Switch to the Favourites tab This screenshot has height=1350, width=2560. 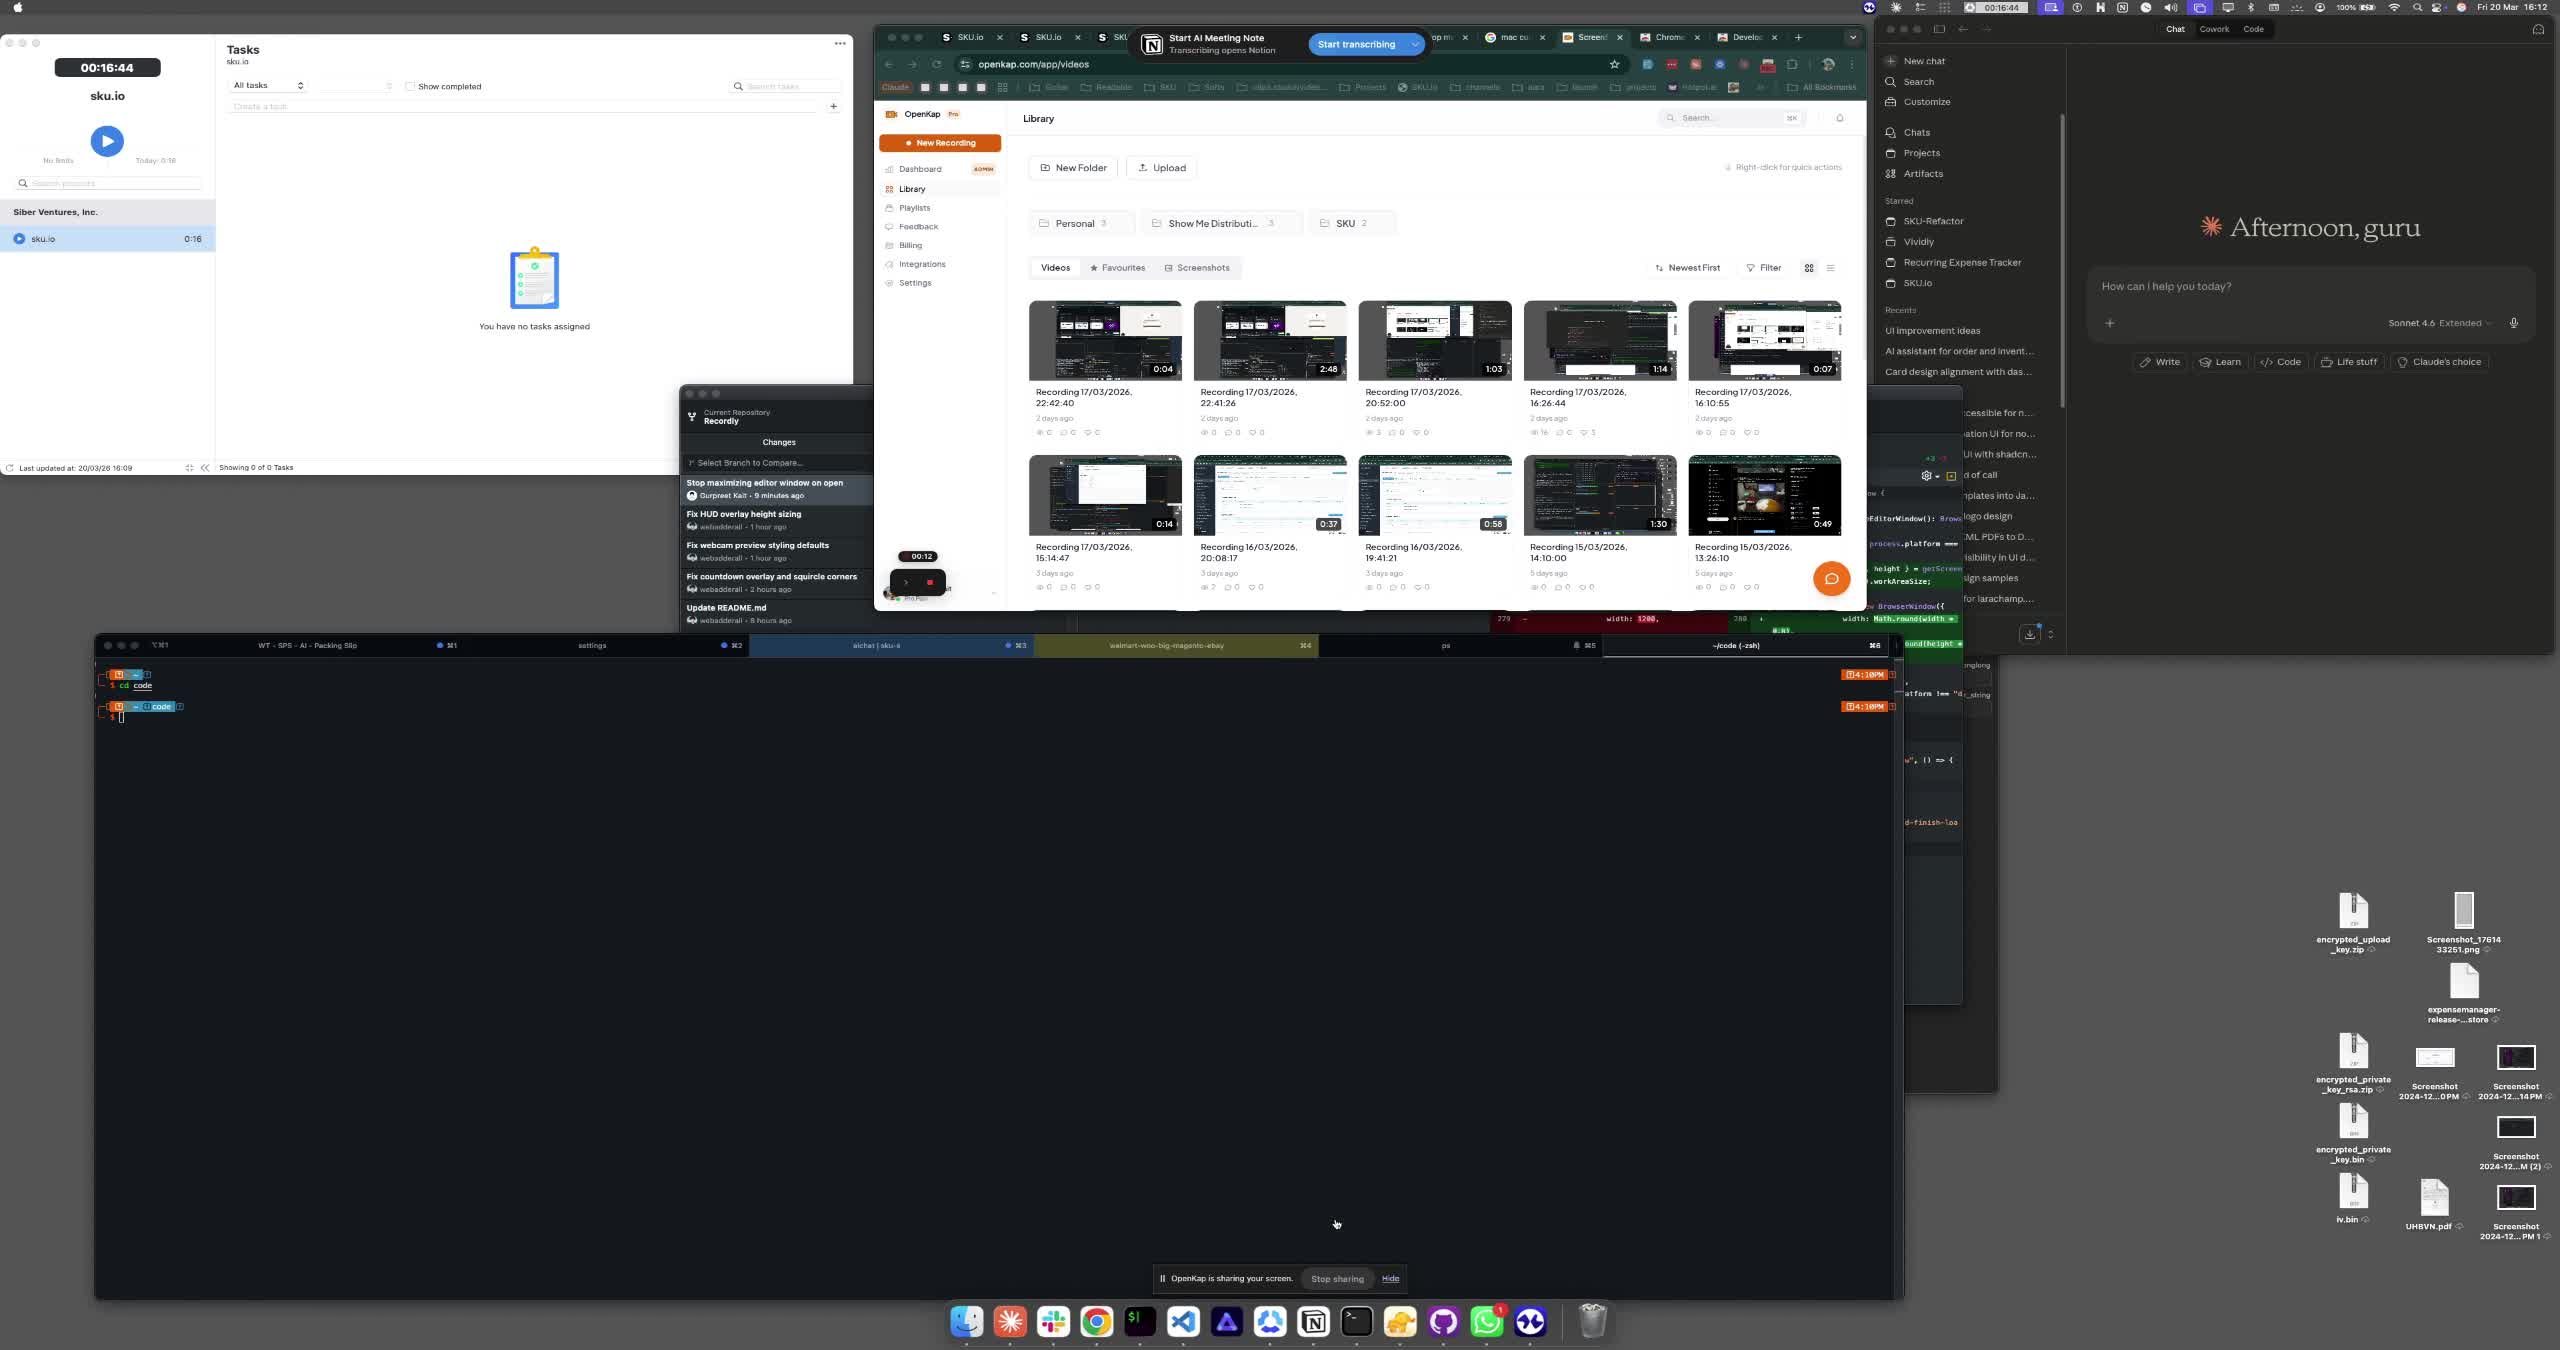click(x=1117, y=268)
